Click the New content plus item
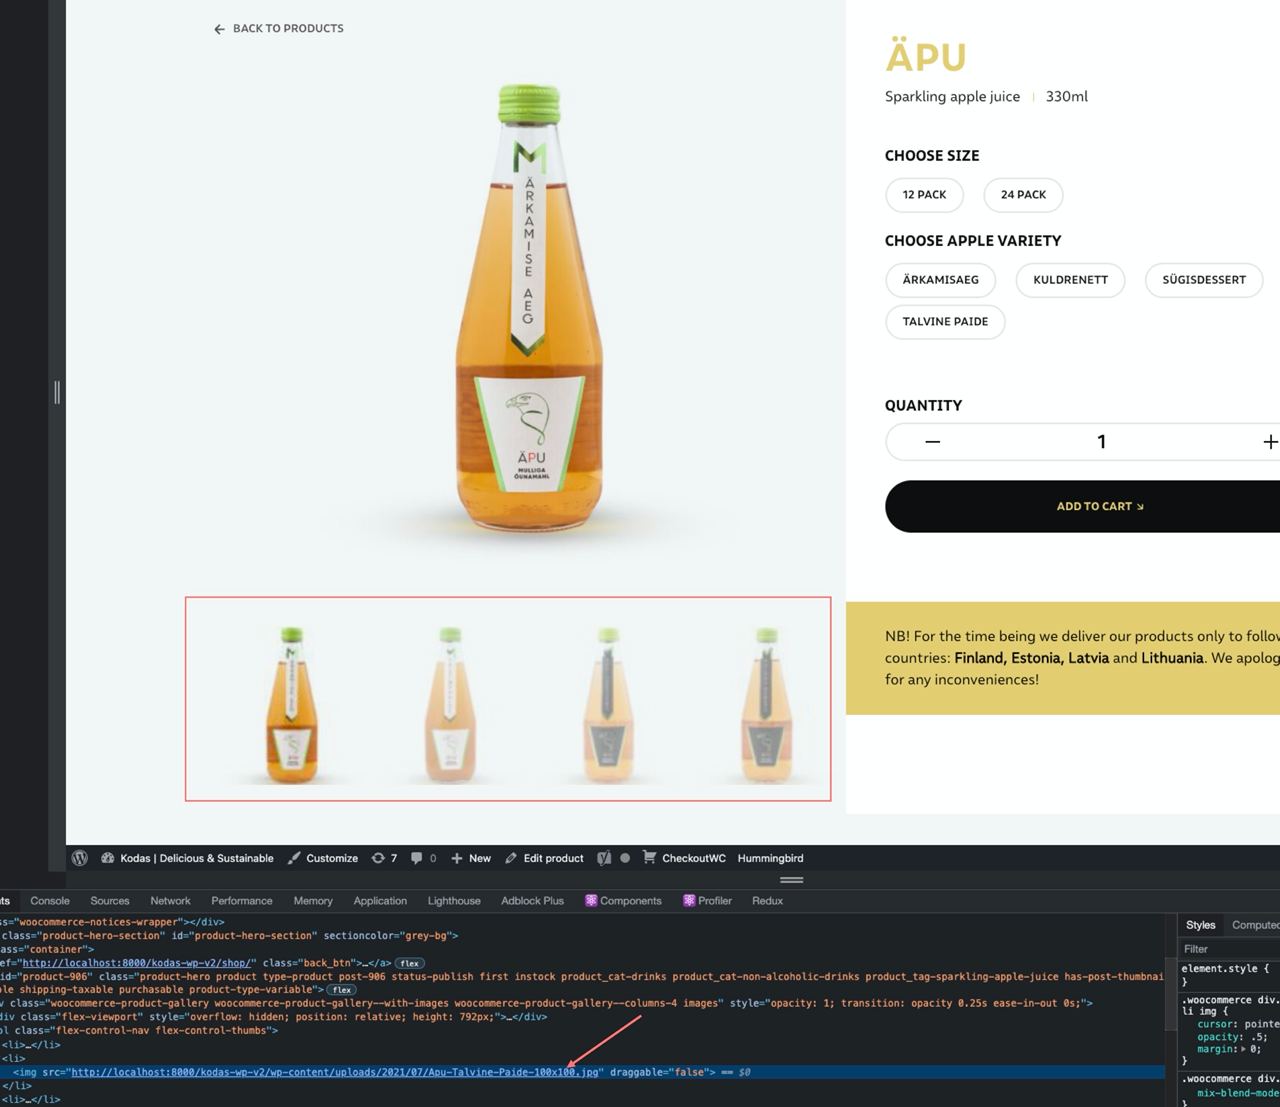 470,858
